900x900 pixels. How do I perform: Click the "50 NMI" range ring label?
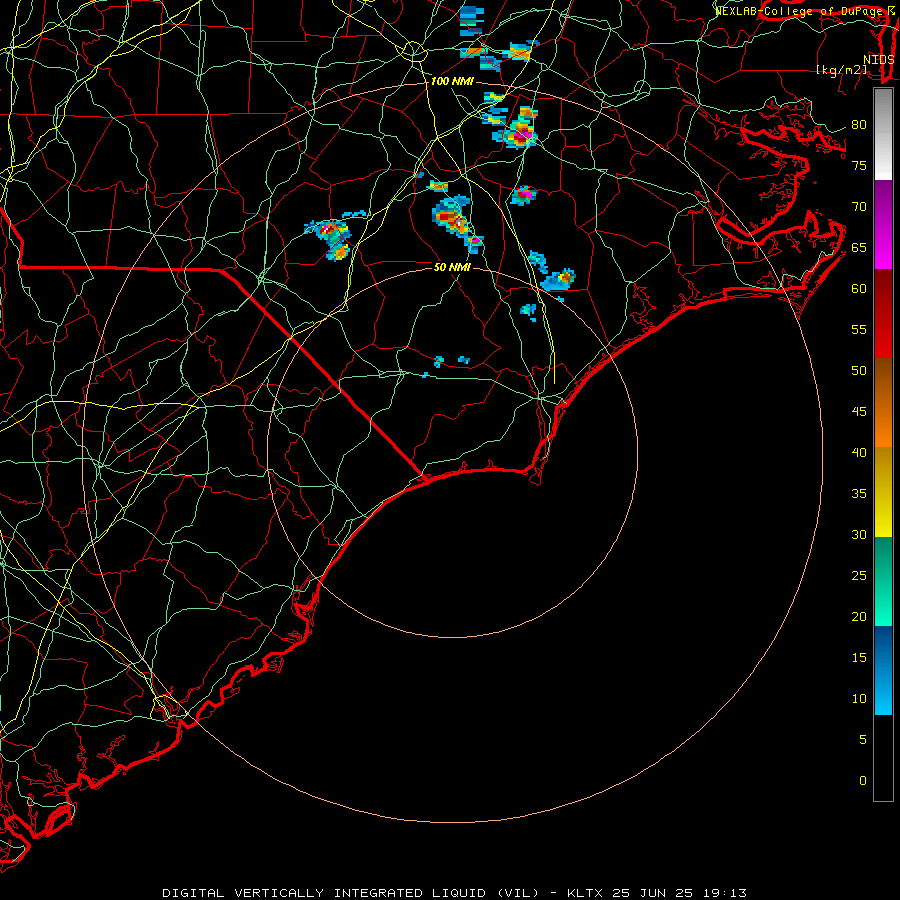tap(452, 267)
